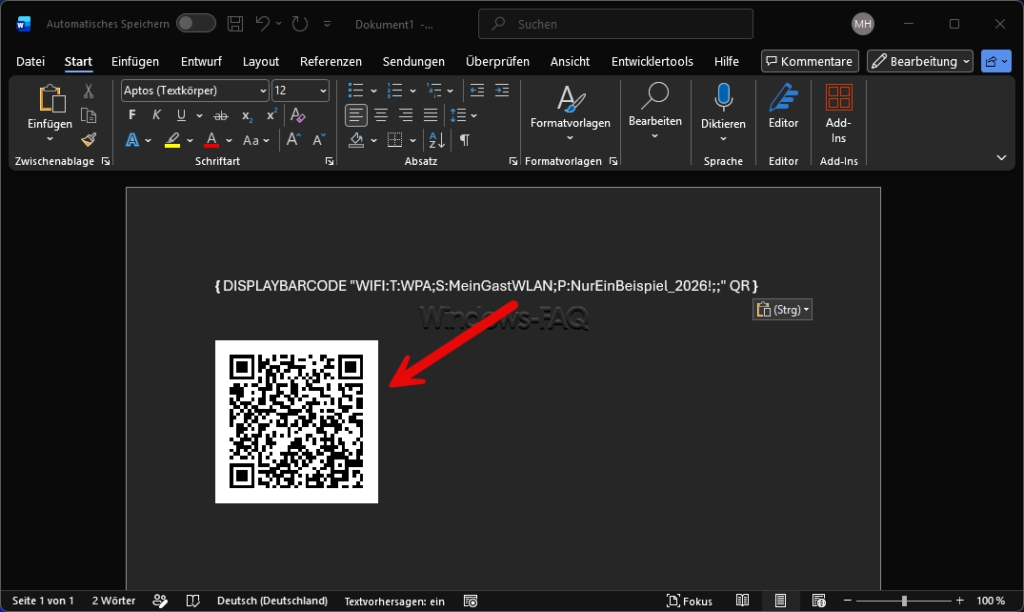Undo the last action
The width and height of the screenshot is (1024, 612).
point(263,24)
